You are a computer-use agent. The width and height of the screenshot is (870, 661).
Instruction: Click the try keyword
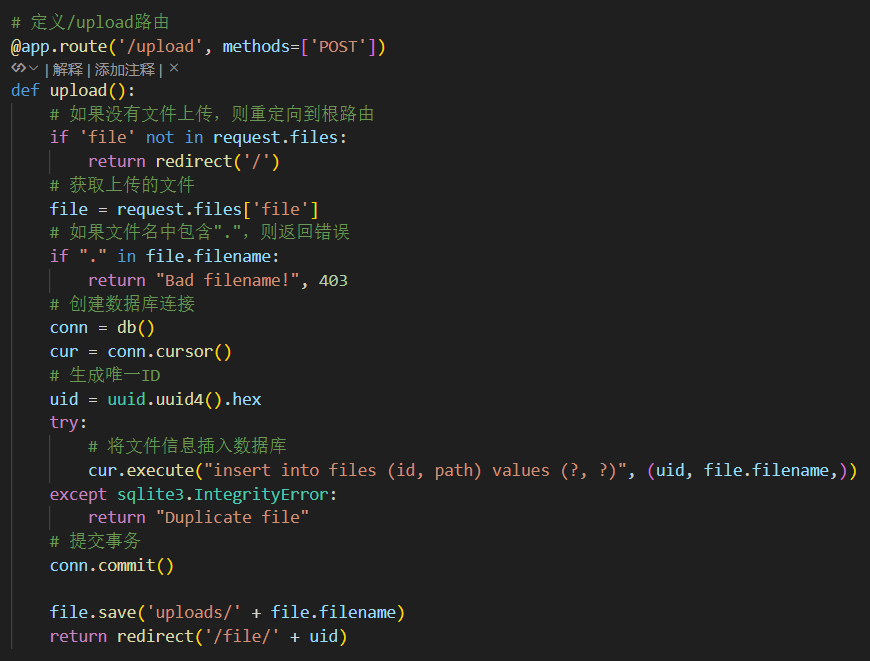(x=63, y=422)
